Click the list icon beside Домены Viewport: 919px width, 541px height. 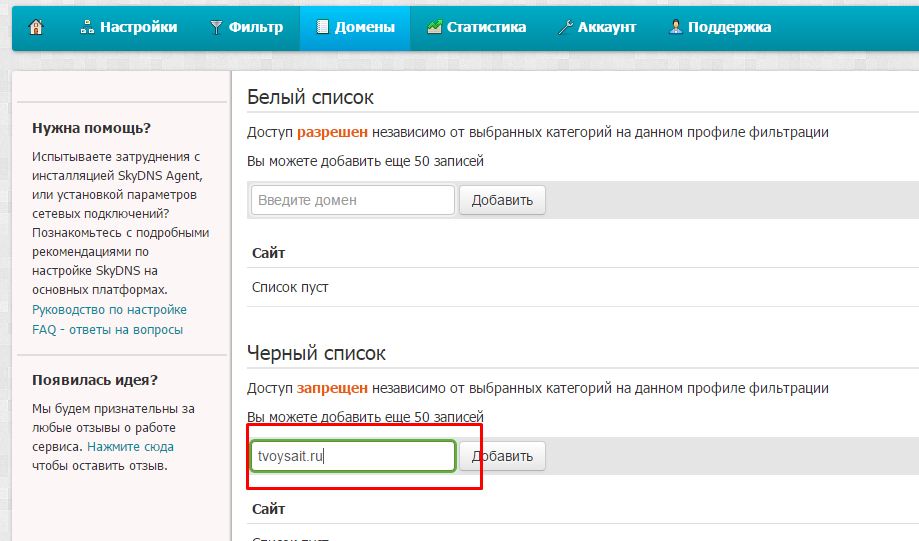coord(321,27)
